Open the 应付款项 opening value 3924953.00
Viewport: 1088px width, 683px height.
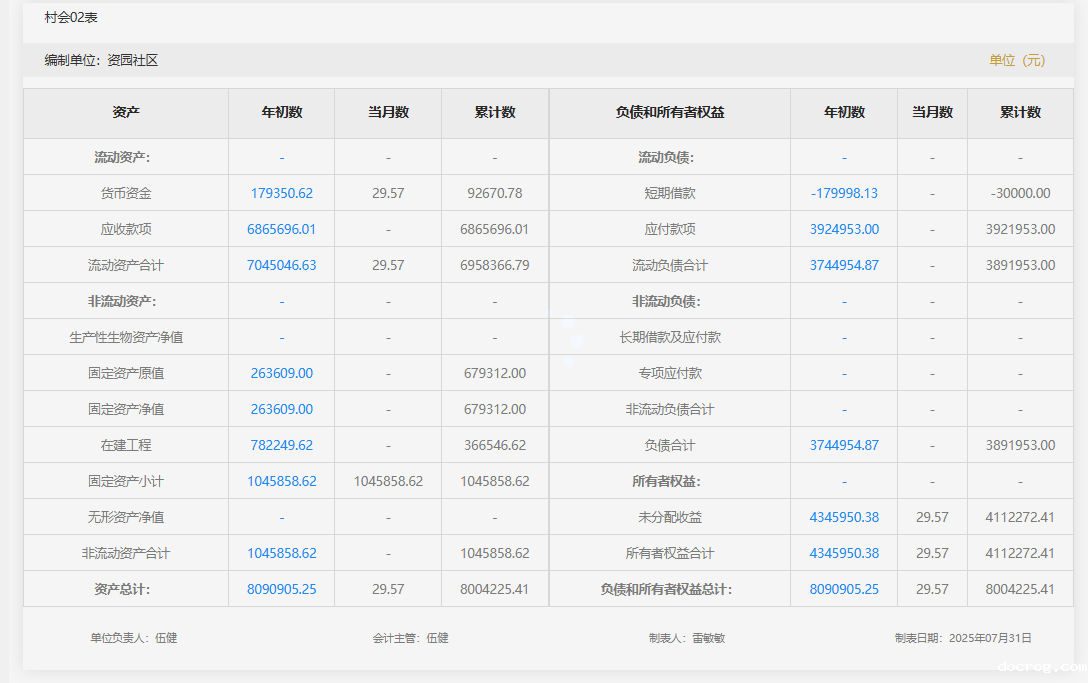(x=844, y=229)
